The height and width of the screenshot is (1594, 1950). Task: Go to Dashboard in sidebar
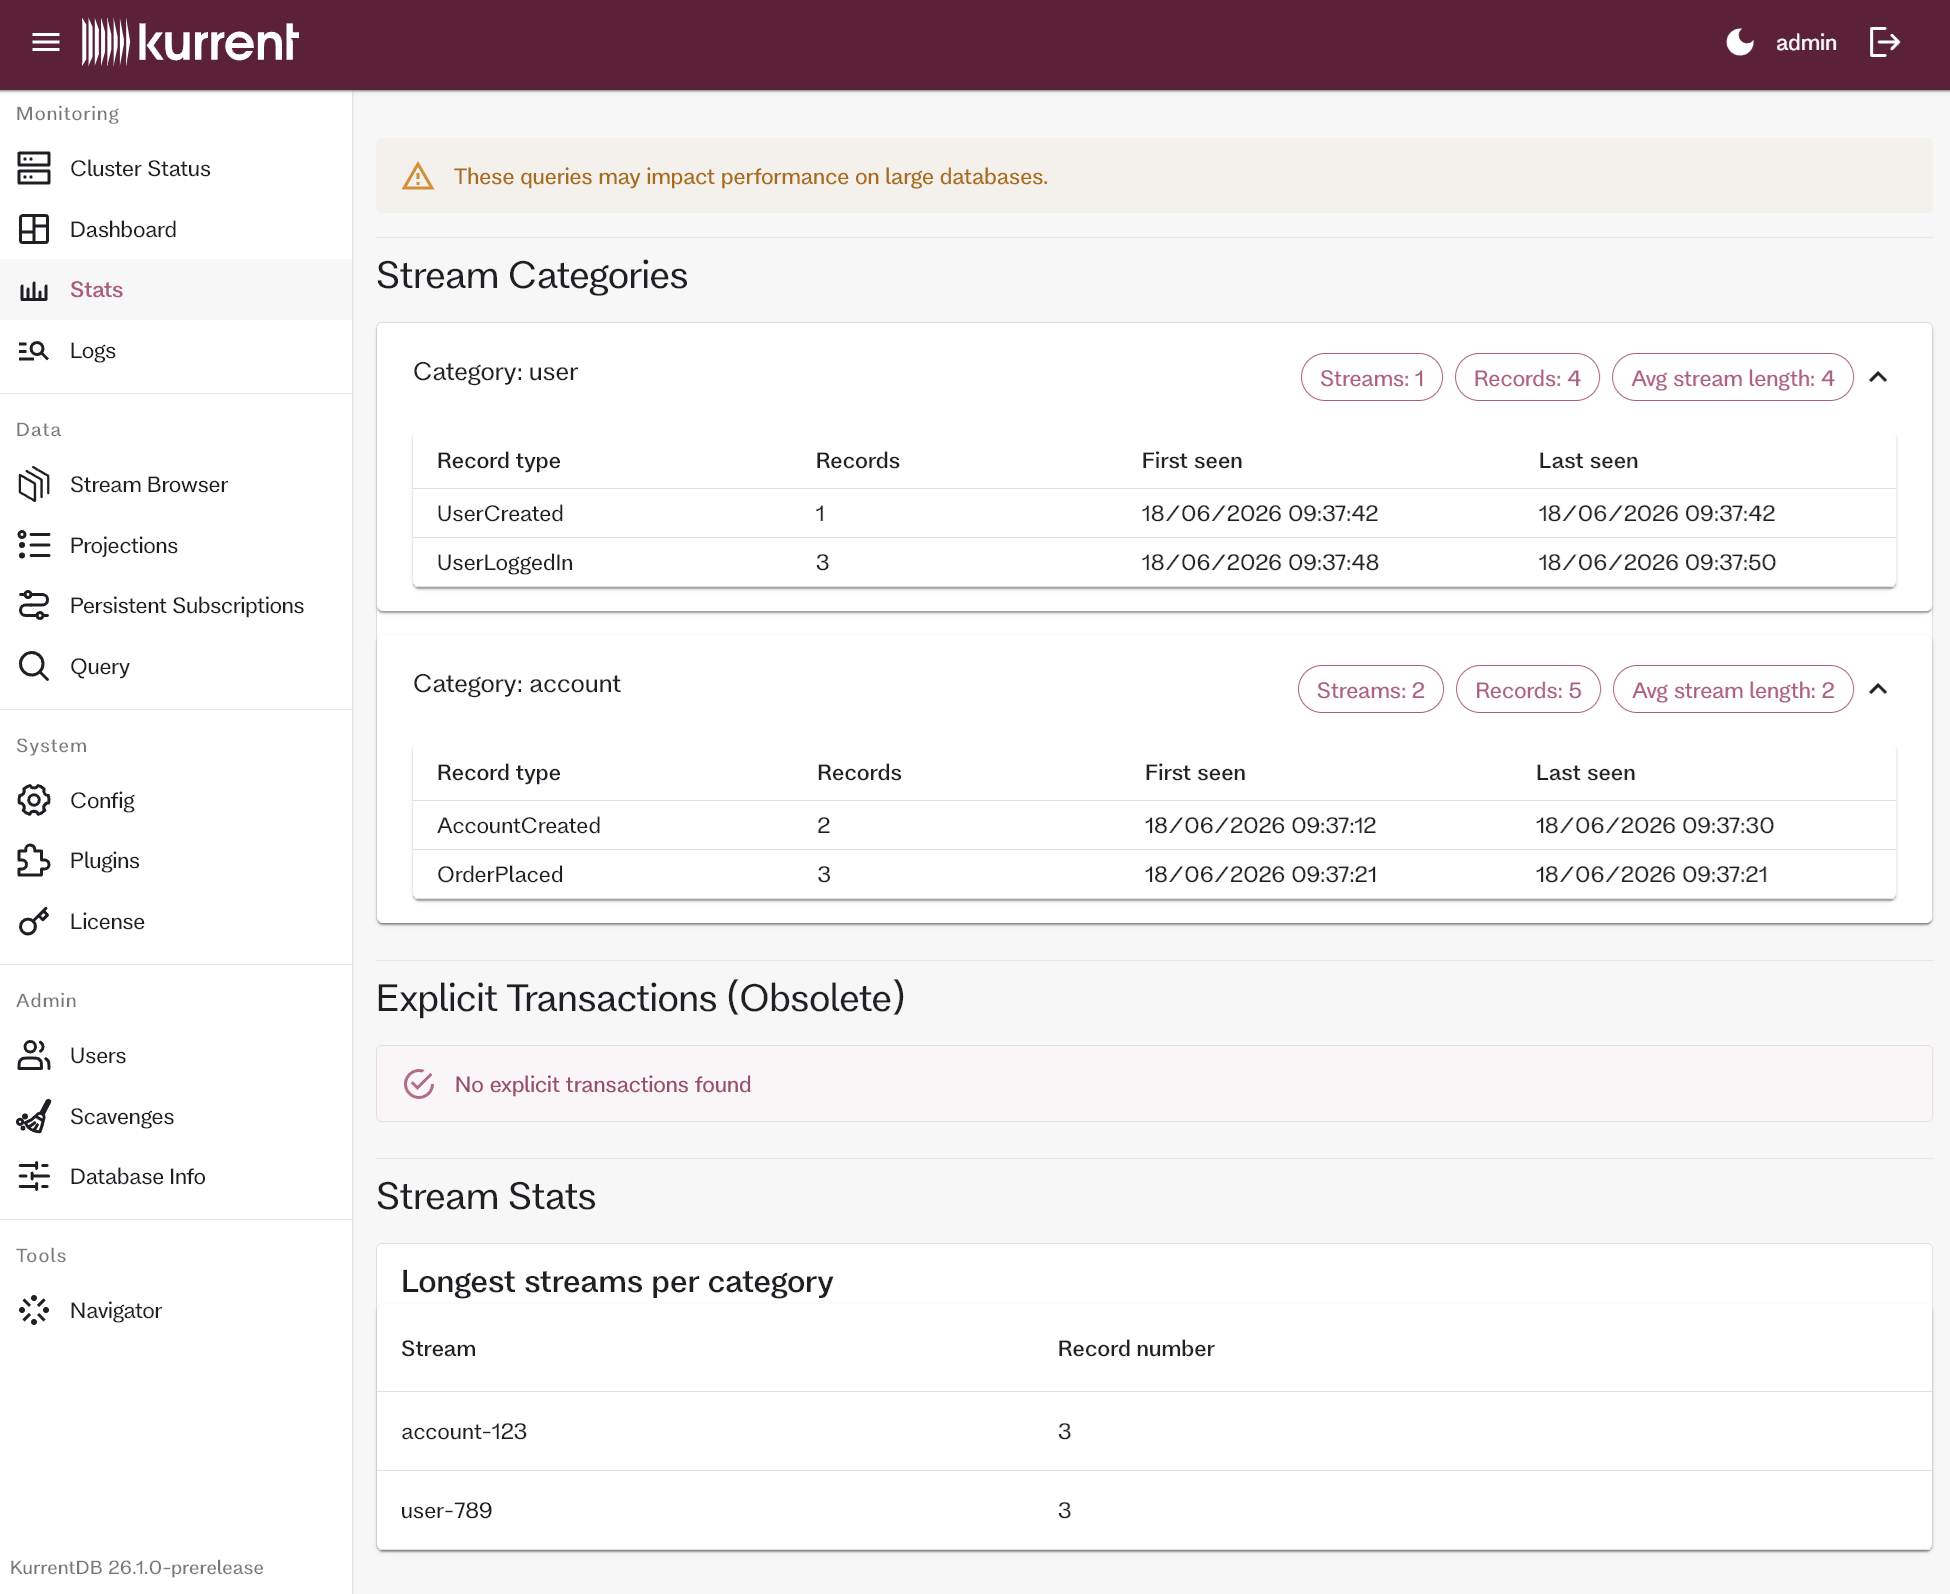click(176, 229)
